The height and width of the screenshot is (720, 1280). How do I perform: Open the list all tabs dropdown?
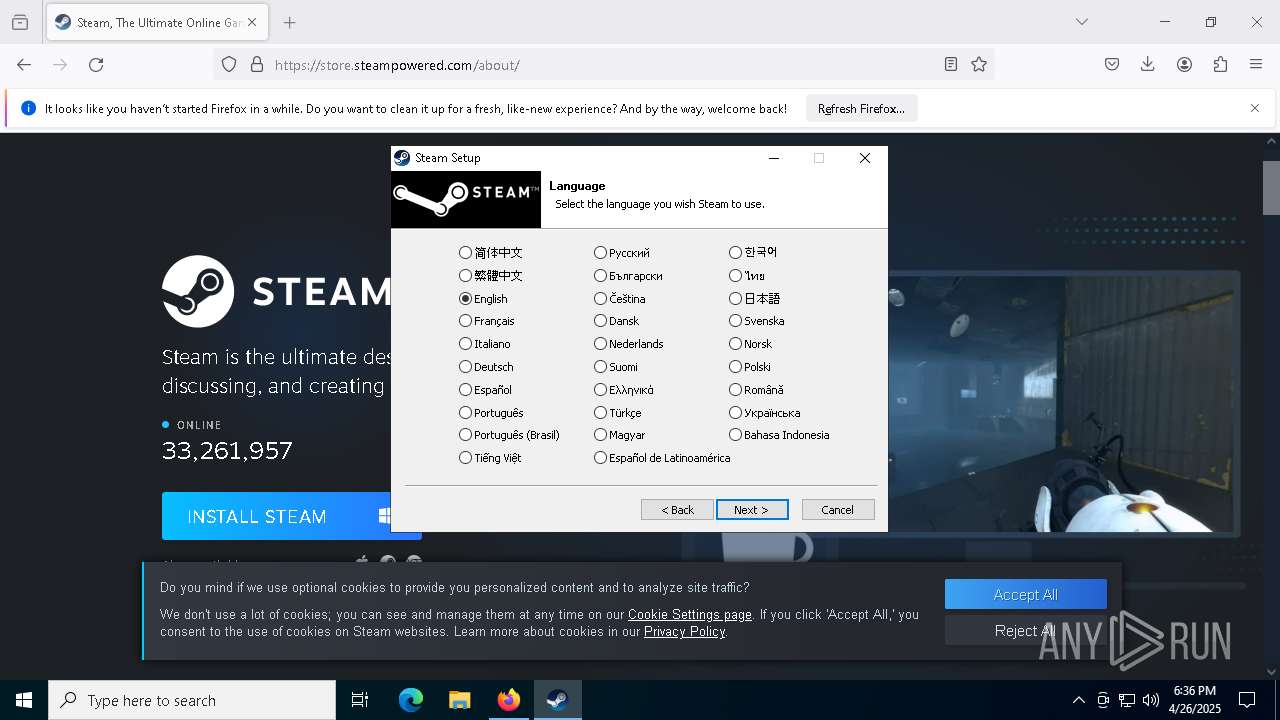1081,22
